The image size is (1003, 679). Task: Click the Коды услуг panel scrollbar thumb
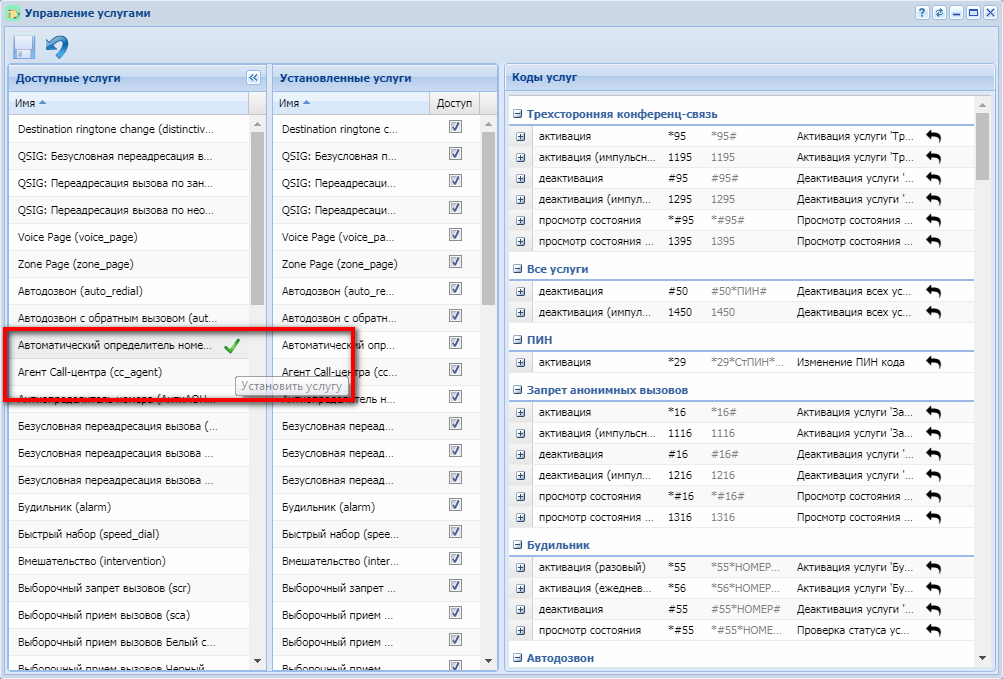[x=982, y=145]
